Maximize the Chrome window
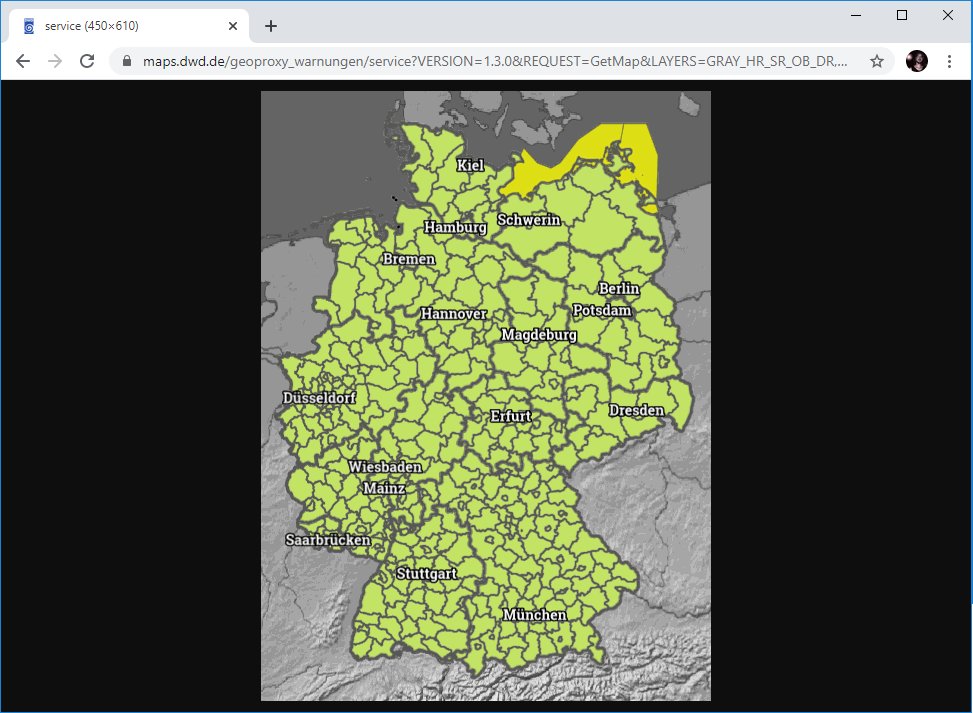Image resolution: width=973 pixels, height=713 pixels. (902, 15)
